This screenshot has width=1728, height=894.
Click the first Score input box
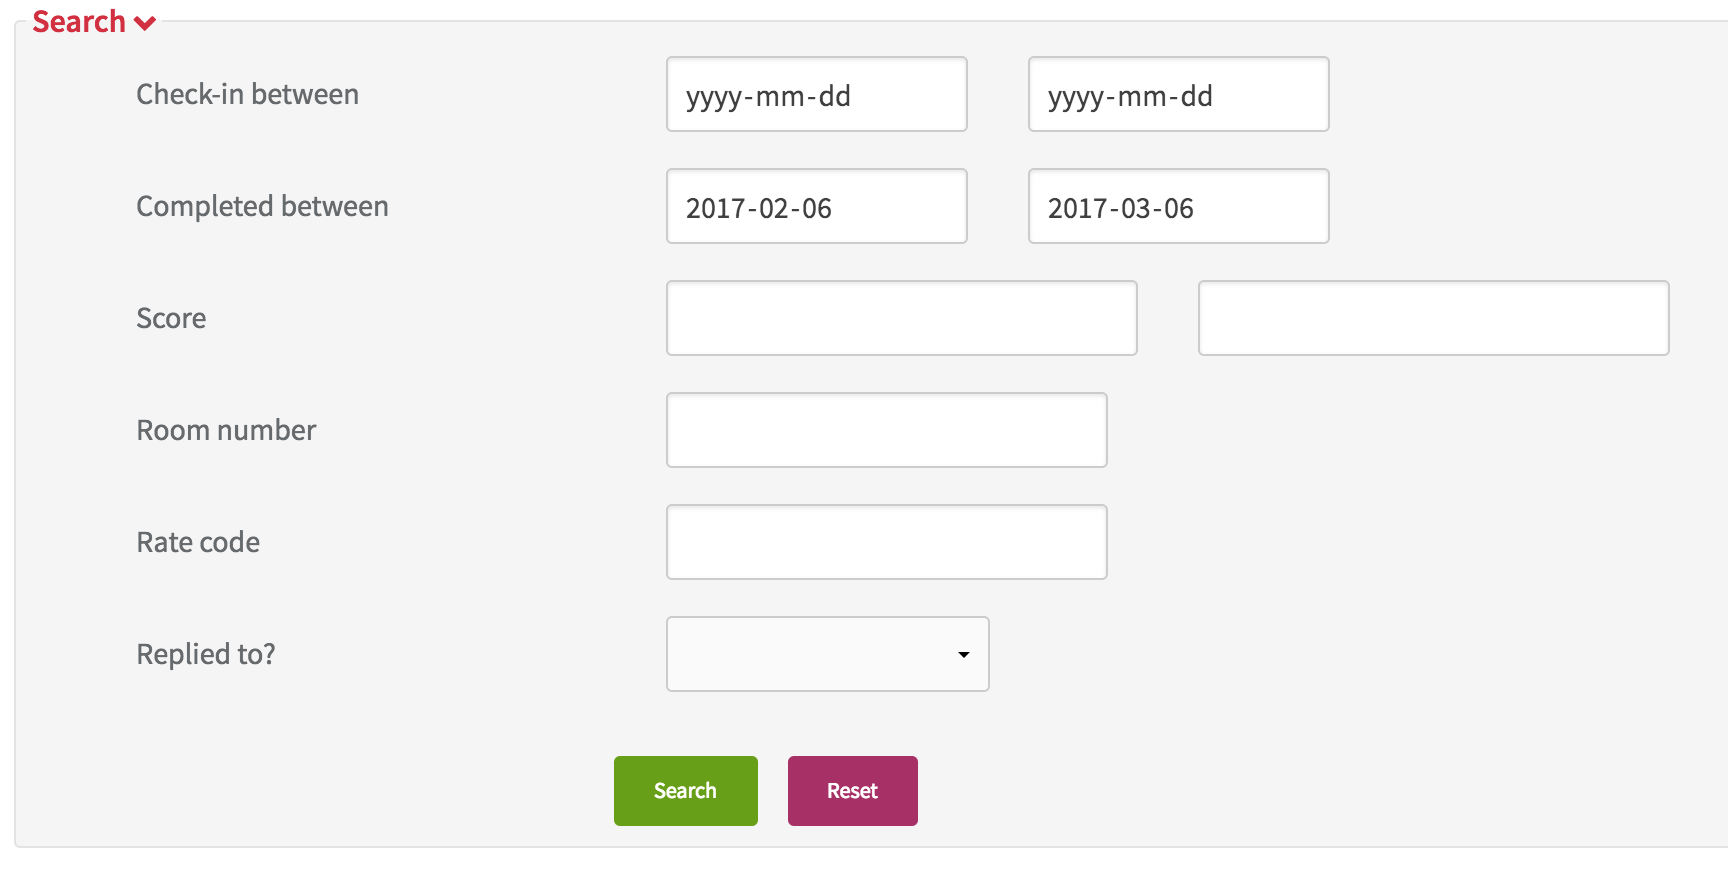(x=902, y=318)
